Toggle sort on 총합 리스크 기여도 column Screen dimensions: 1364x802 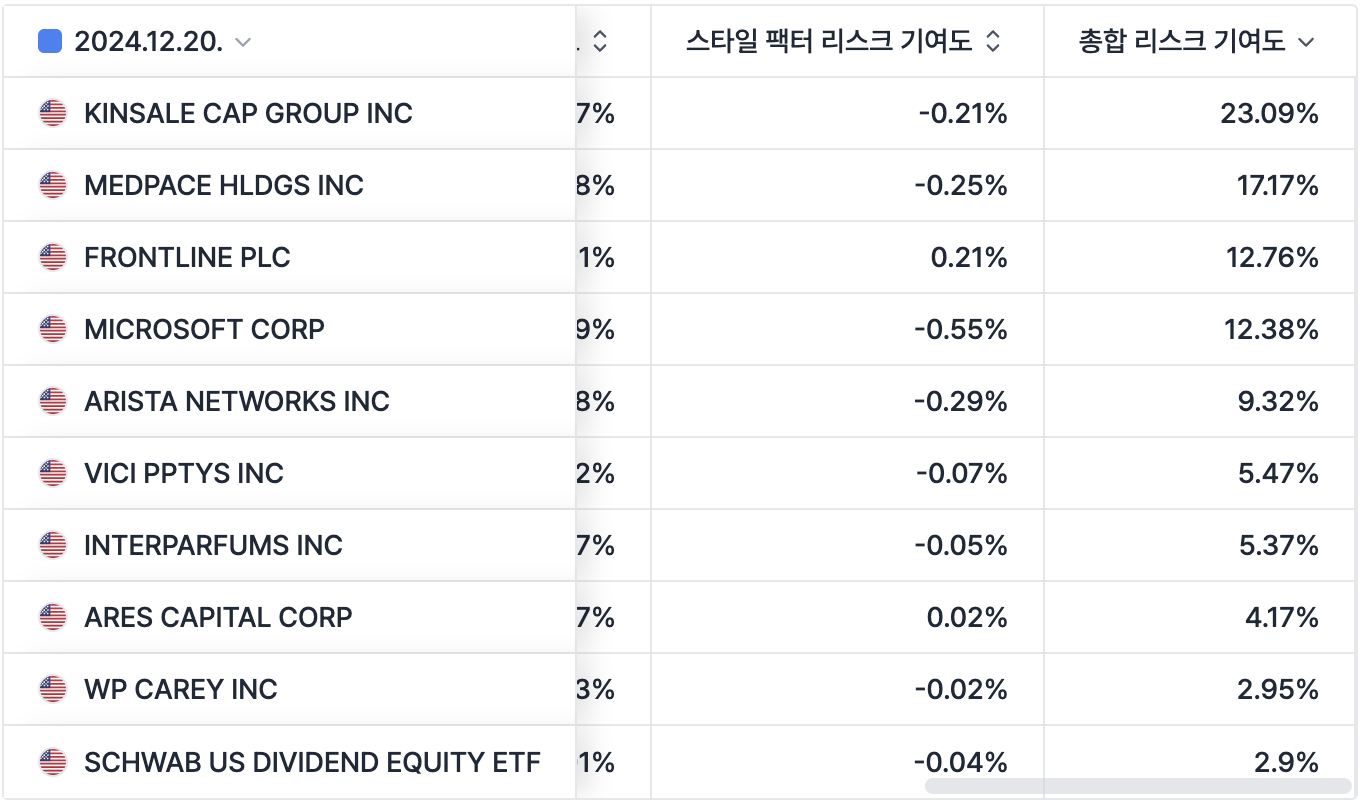tap(1305, 42)
